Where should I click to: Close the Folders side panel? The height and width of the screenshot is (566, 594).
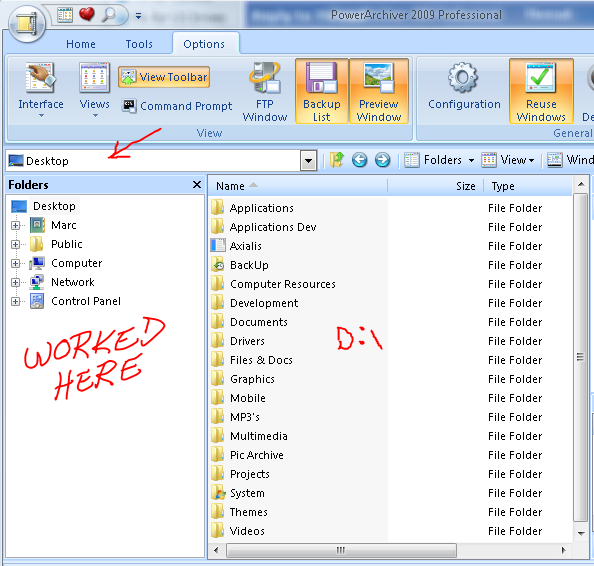[x=197, y=184]
